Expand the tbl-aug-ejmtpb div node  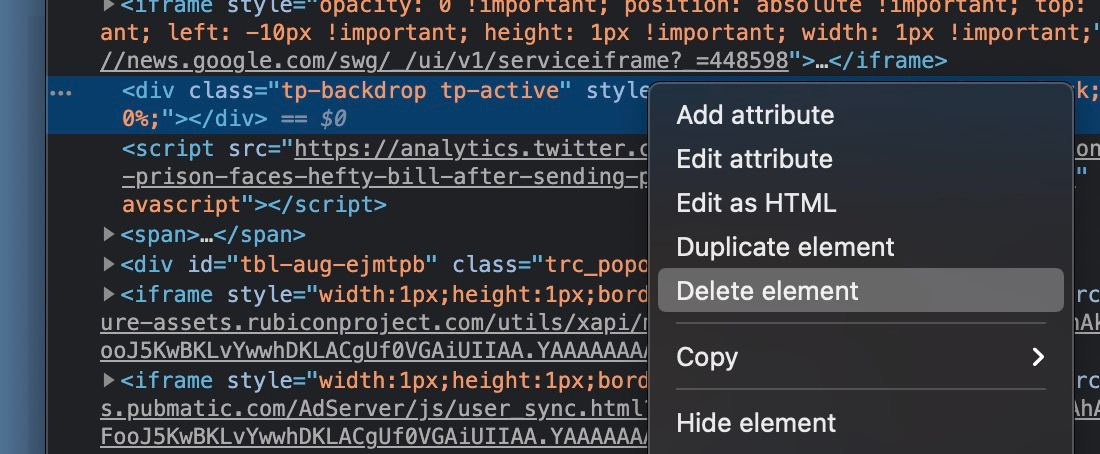[x=109, y=264]
